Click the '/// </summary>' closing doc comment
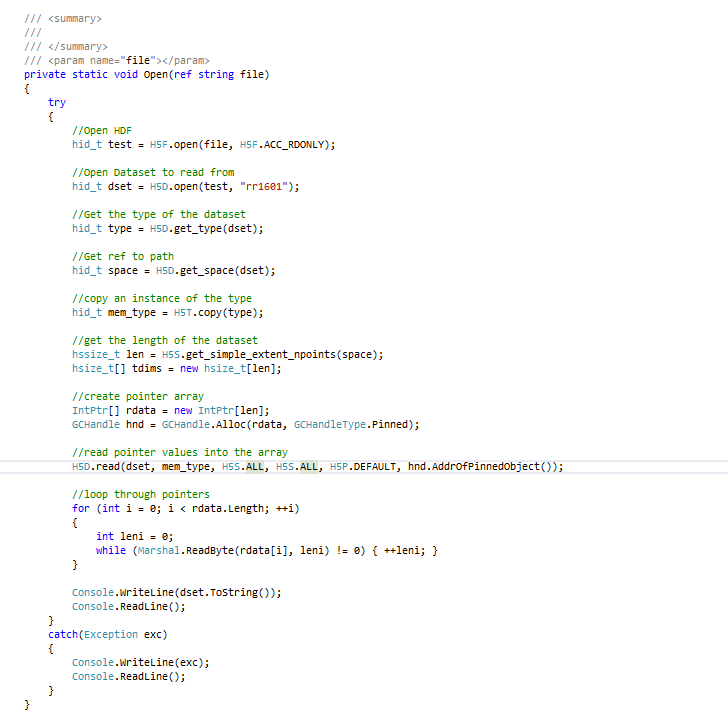Image resolution: width=728 pixels, height=712 pixels. tap(66, 47)
